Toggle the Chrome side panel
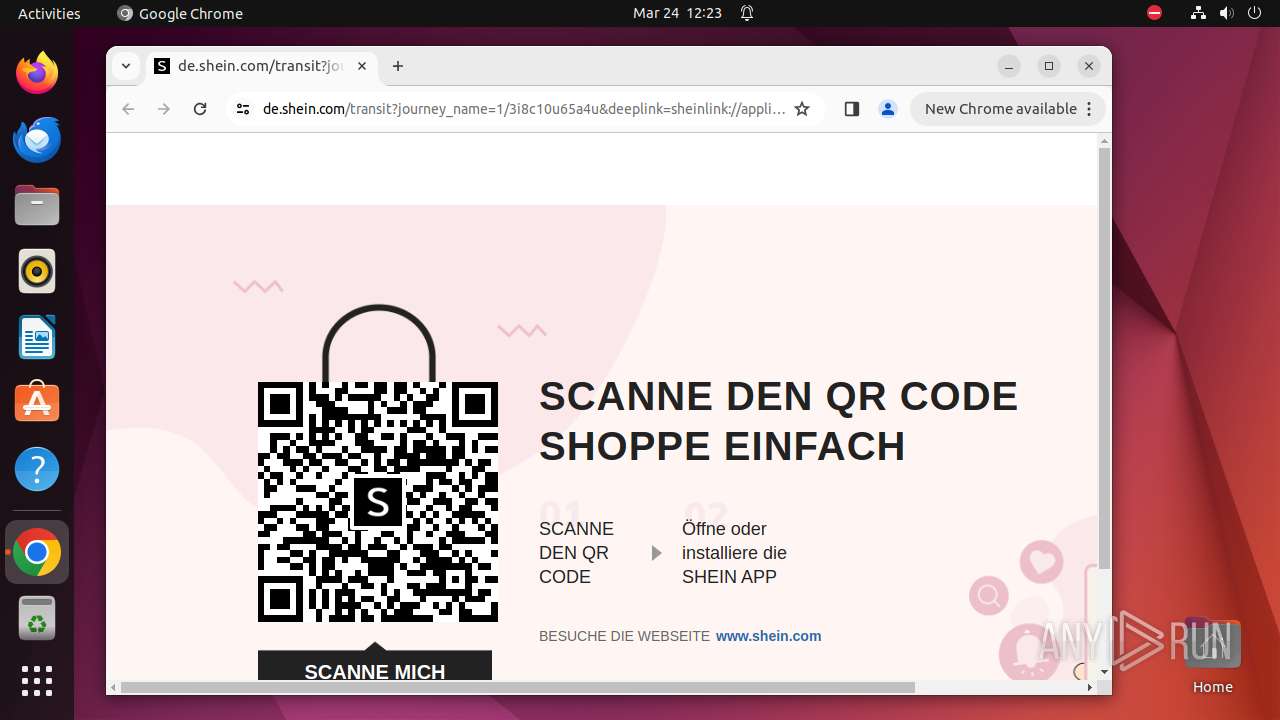Screen dimensions: 1280x720 852,109
